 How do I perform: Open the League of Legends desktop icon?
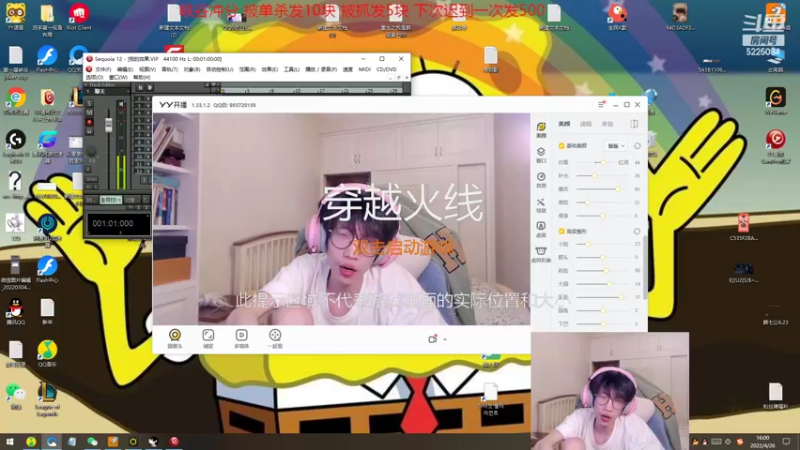click(x=47, y=400)
